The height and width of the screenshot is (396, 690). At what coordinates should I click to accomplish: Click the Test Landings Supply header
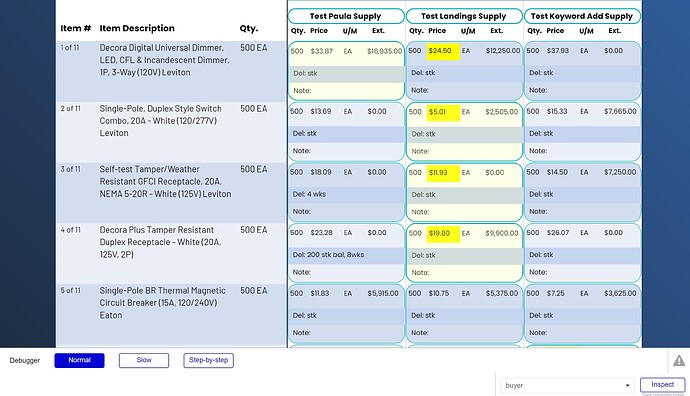click(464, 16)
